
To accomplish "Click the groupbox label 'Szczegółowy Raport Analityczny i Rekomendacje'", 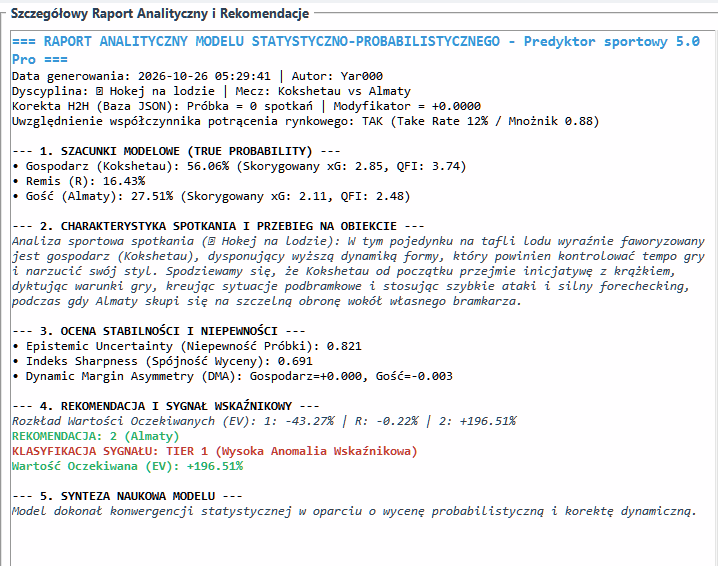I will coord(160,14).
